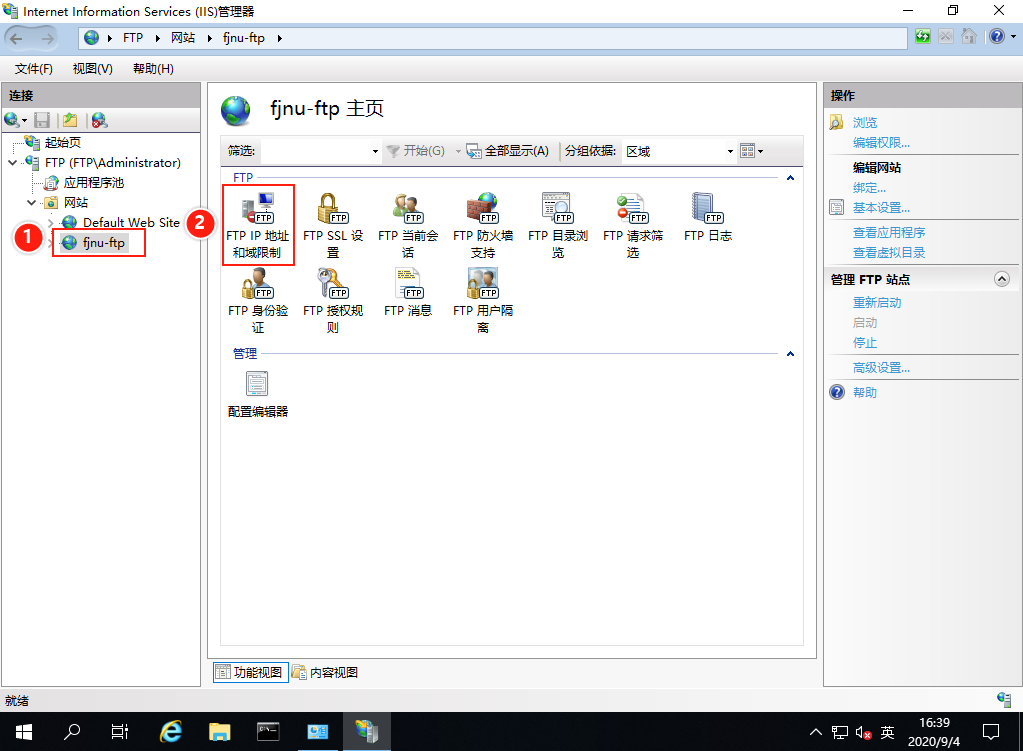Click the connect-to-server globe icon in 连接 toolbar
This screenshot has width=1023, height=751.
12,120
